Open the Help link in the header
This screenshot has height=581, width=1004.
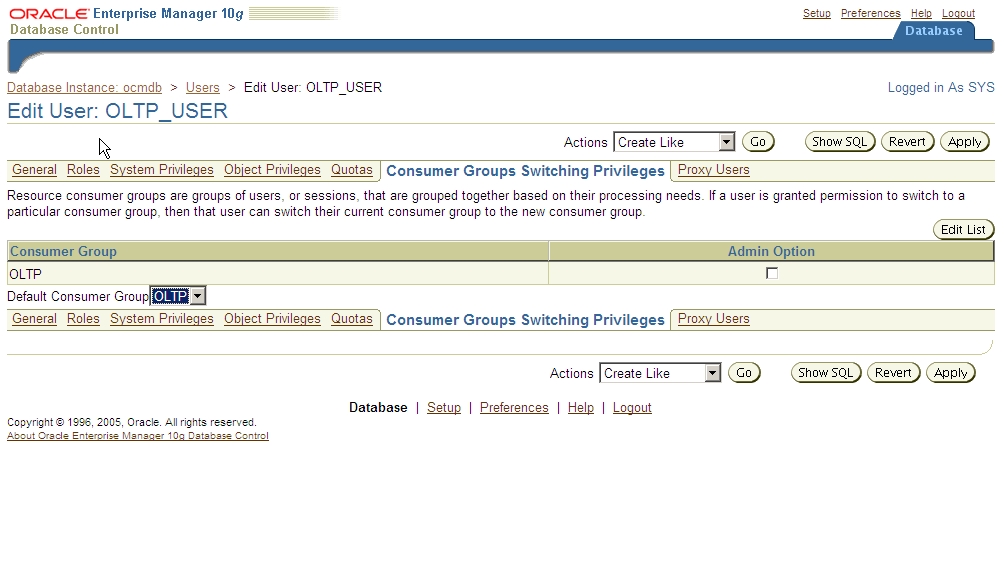[921, 13]
